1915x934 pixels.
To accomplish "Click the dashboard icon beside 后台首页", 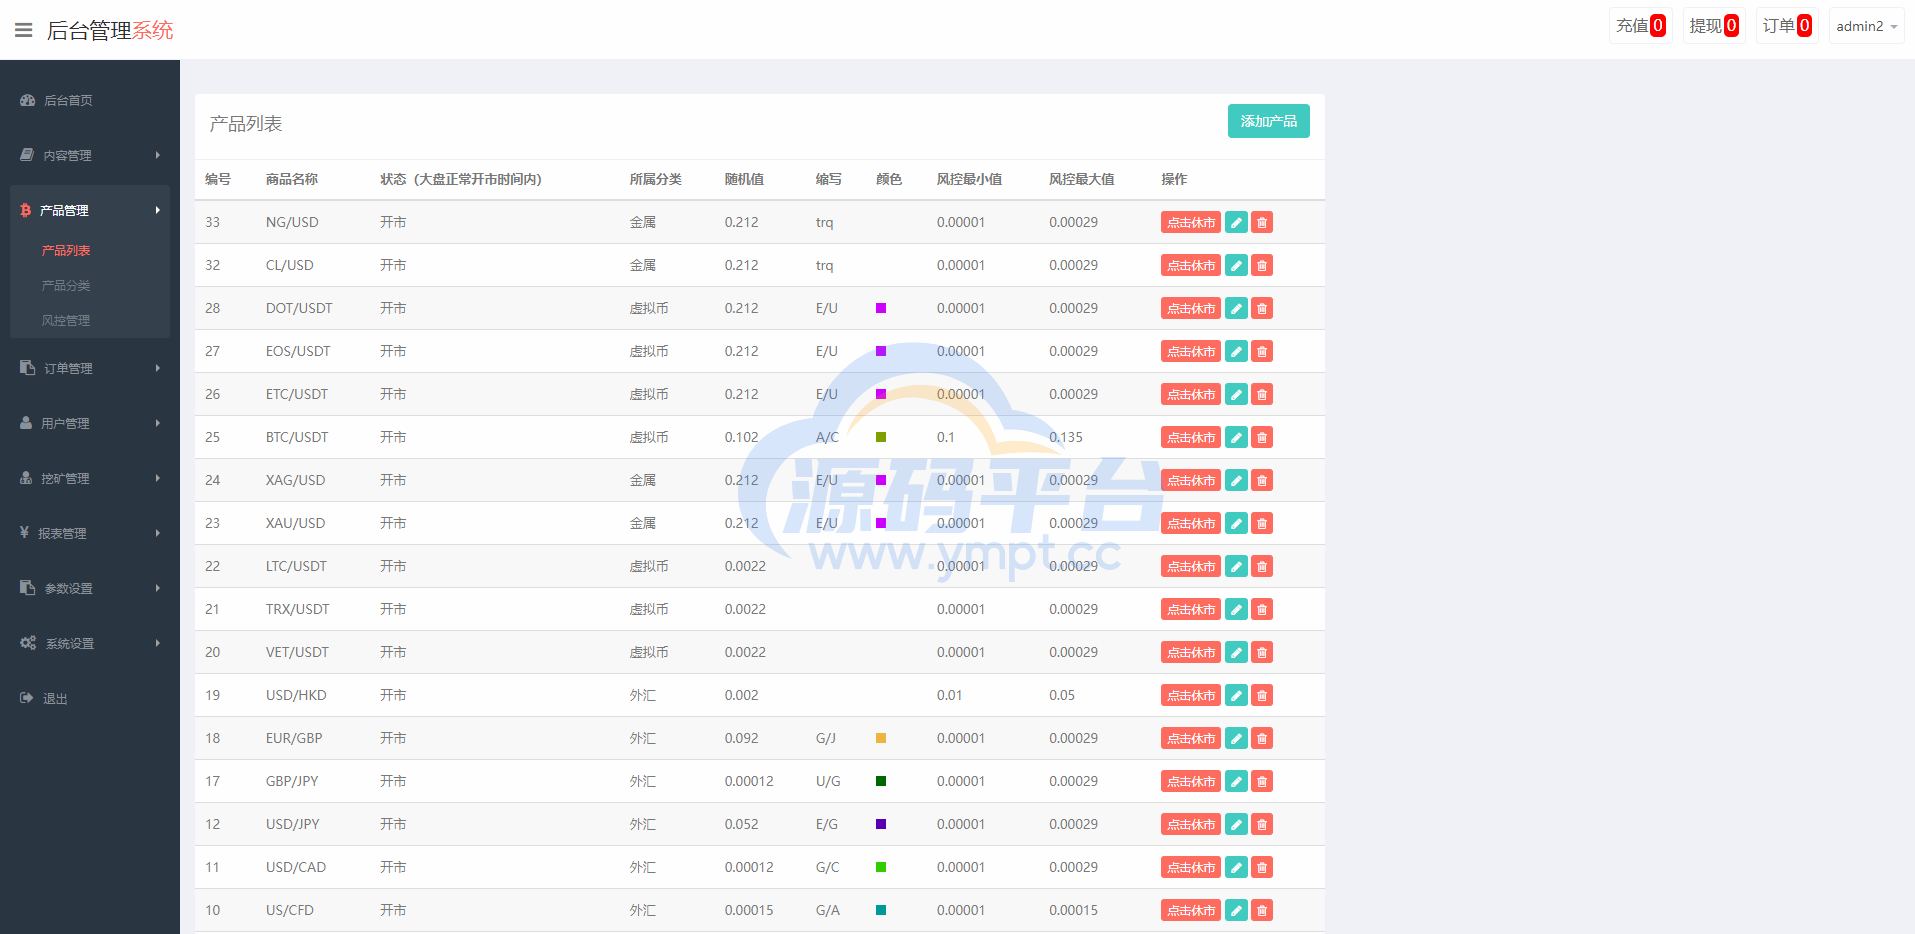I will click(x=28, y=100).
